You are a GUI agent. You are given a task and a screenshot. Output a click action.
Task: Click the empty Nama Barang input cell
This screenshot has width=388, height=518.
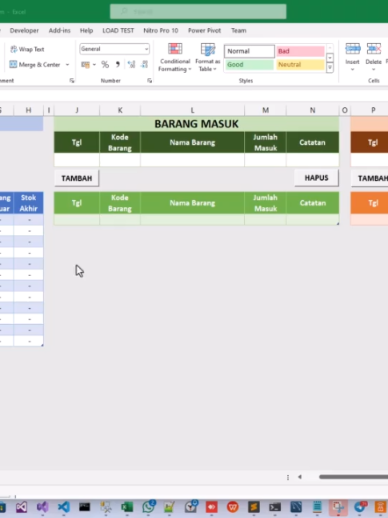coord(192,160)
